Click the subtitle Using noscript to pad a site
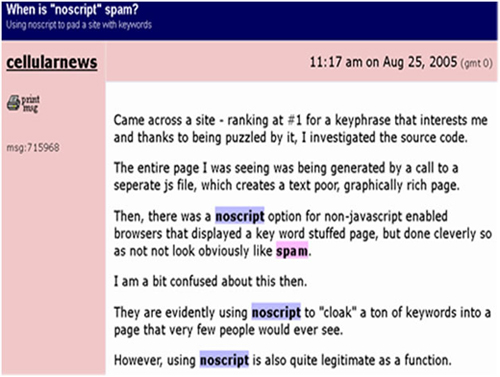Viewport: 500px width, 377px height. pos(79,25)
